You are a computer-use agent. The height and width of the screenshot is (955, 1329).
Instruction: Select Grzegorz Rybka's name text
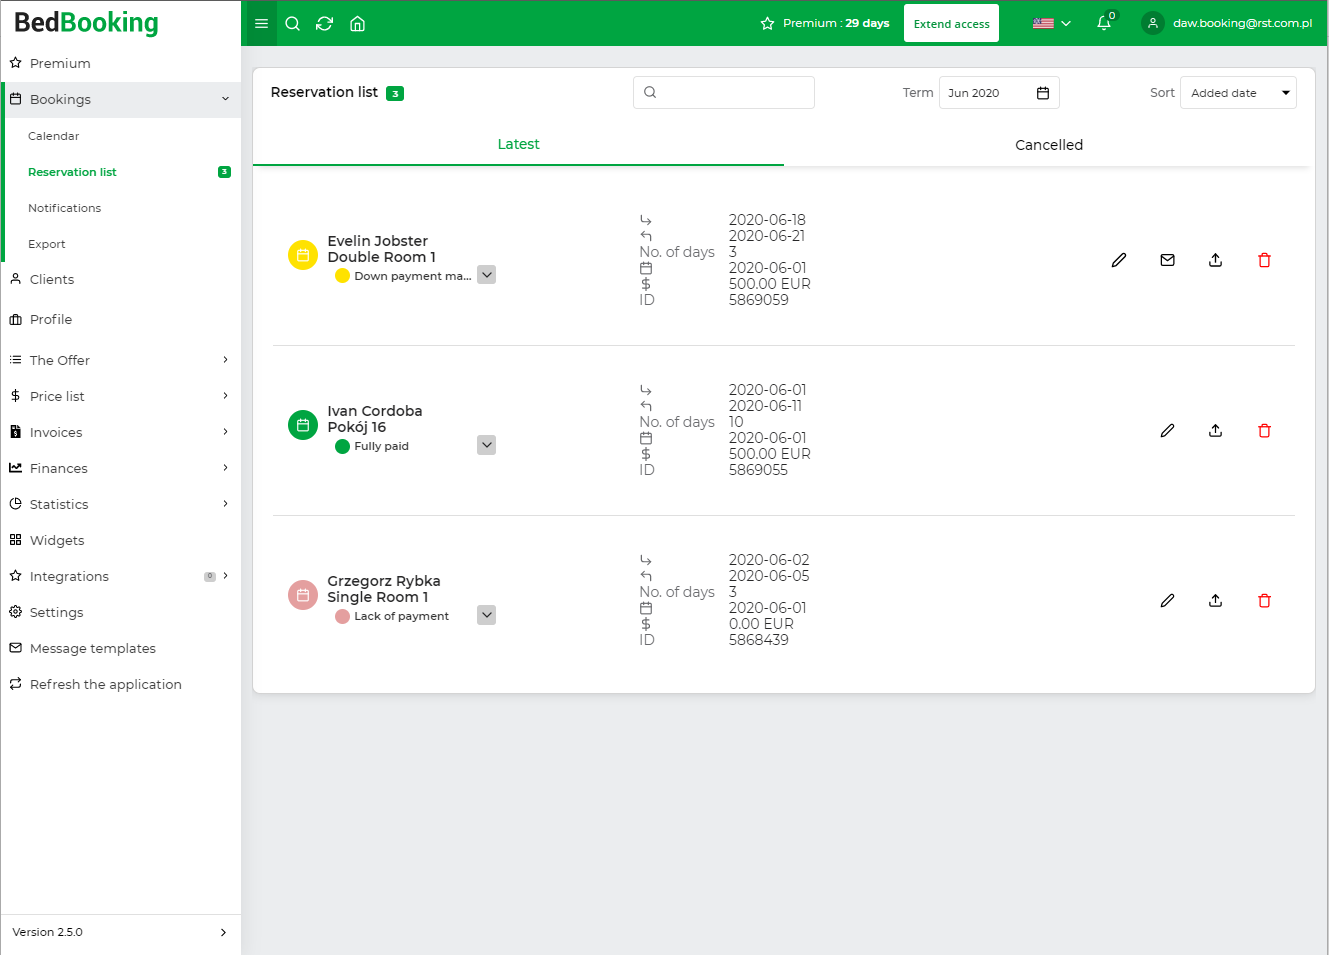383,581
